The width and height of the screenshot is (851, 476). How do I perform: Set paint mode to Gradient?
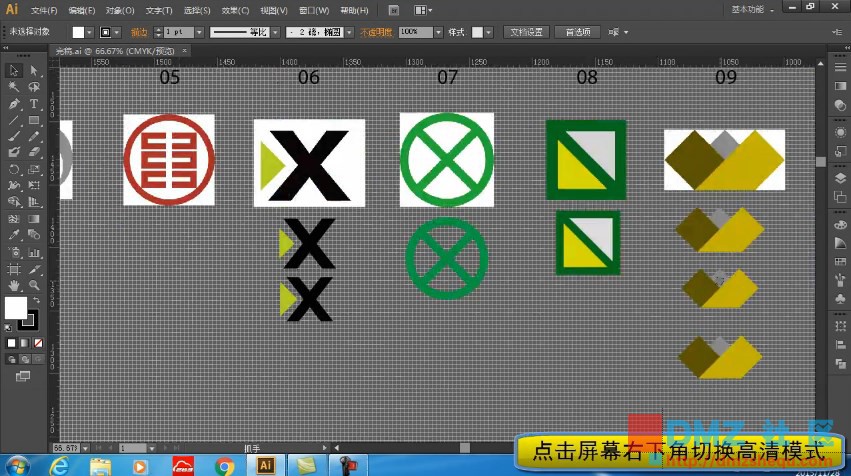(24, 343)
